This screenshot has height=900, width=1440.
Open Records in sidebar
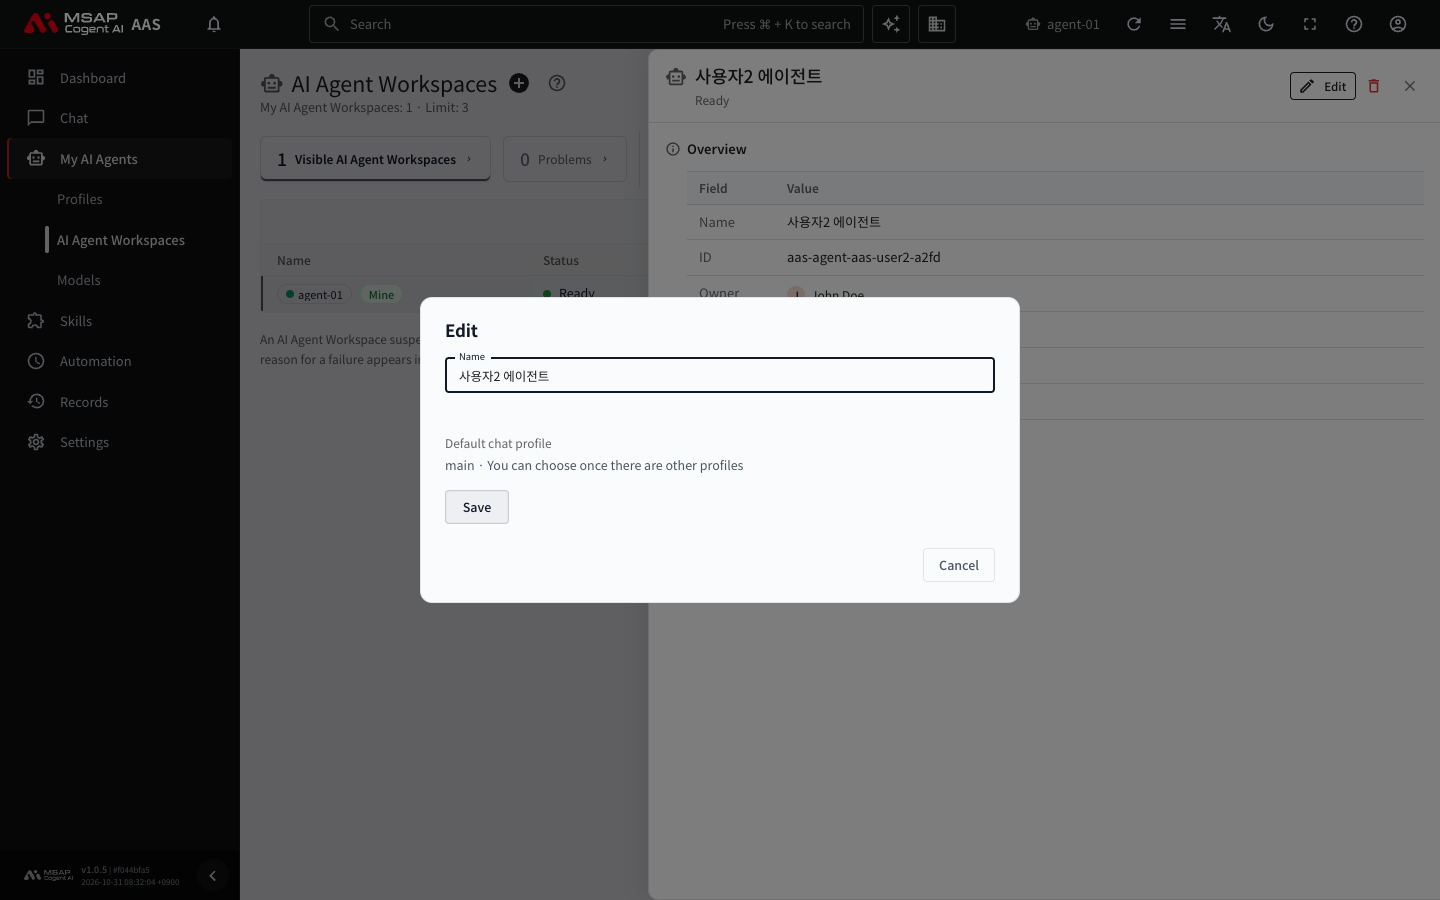(120, 402)
